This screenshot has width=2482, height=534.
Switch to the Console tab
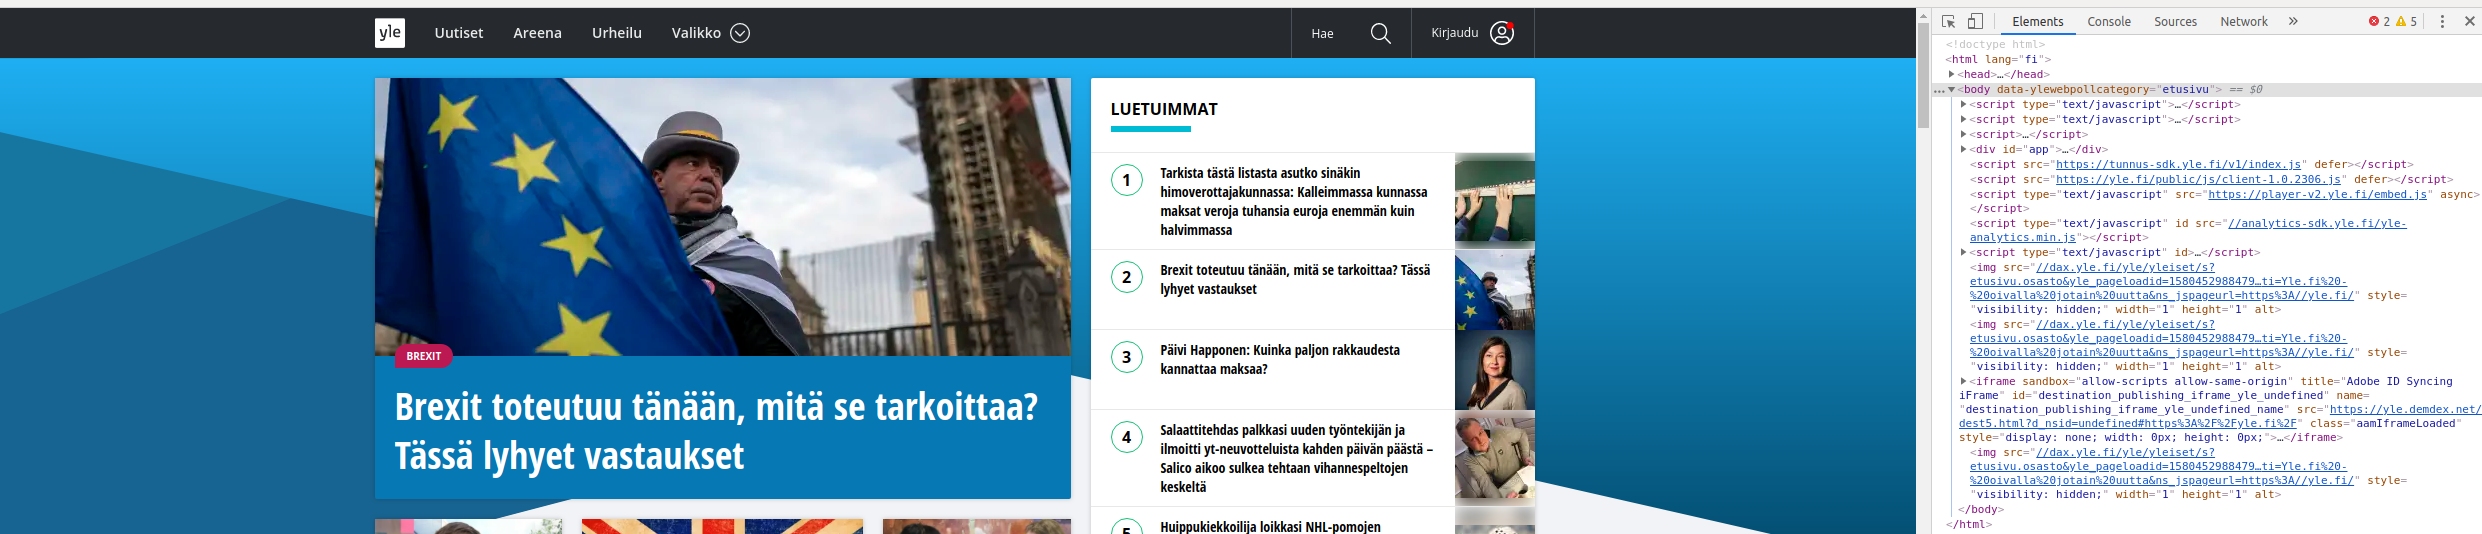pyautogui.click(x=2108, y=21)
